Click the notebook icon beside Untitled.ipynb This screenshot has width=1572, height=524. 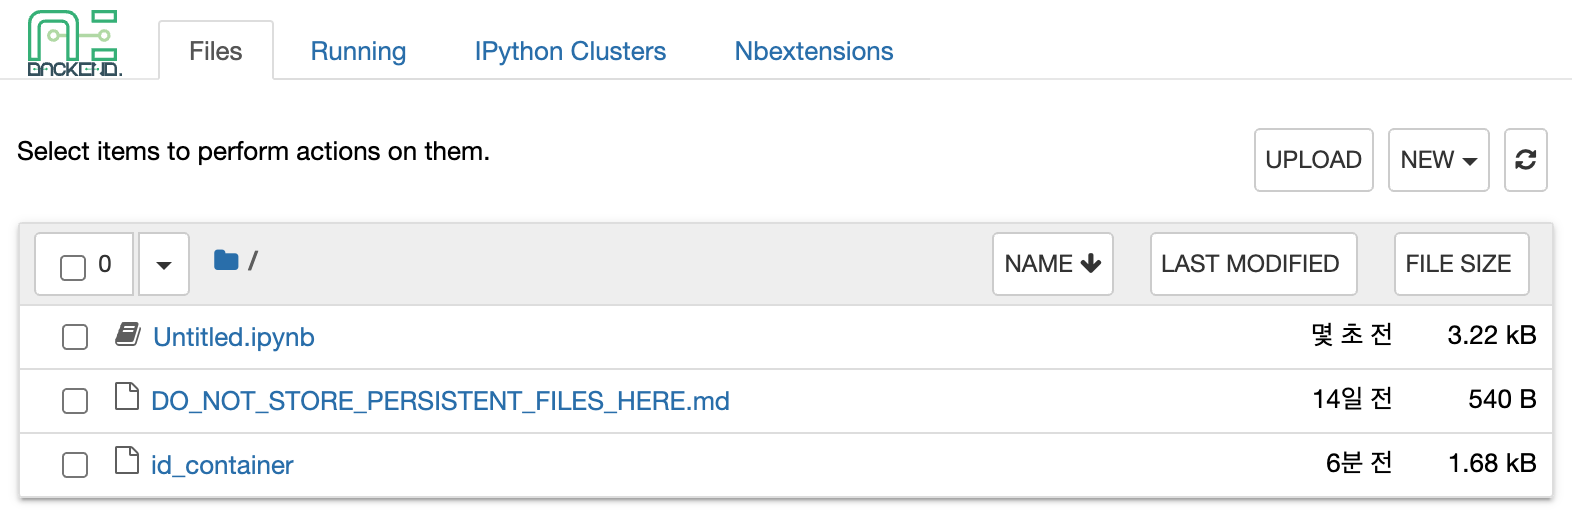click(x=127, y=334)
